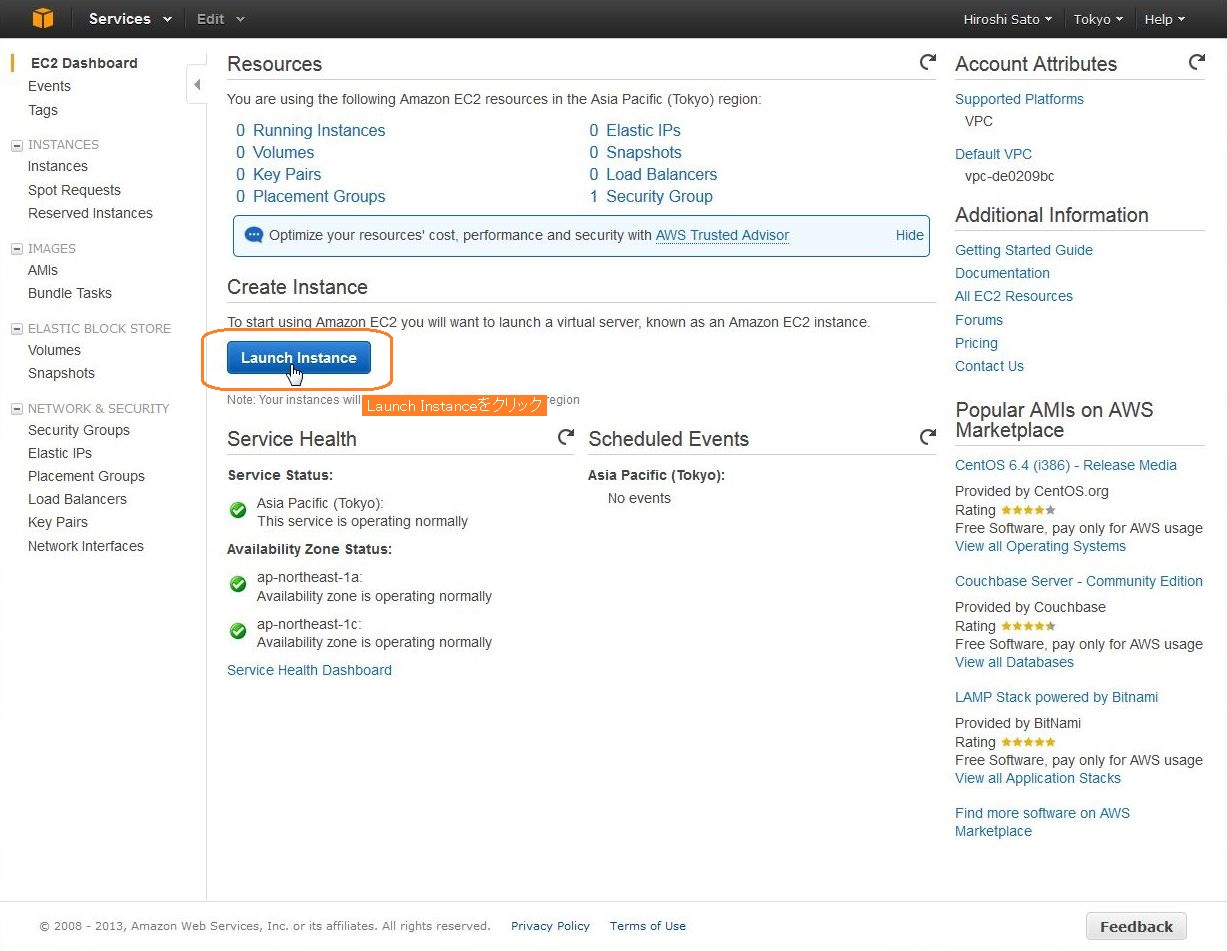Open Tags in the sidebar
Screen dimensions: 1227x951
43,110
